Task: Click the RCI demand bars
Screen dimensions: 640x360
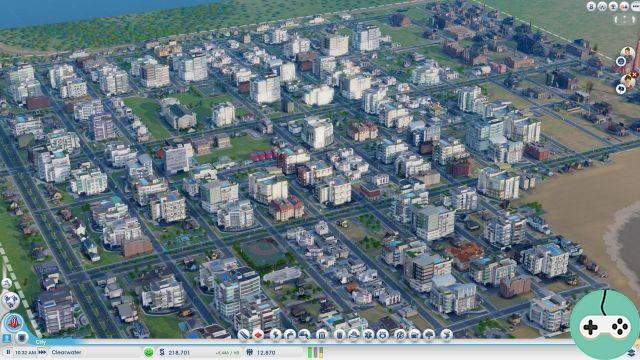Action: pos(316,352)
